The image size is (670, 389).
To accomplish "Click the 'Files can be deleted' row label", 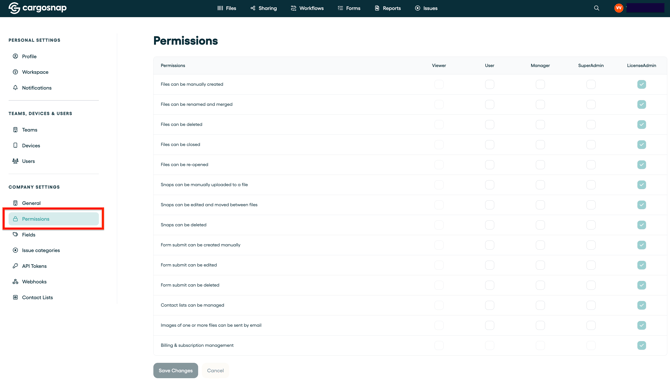I will [x=181, y=124].
